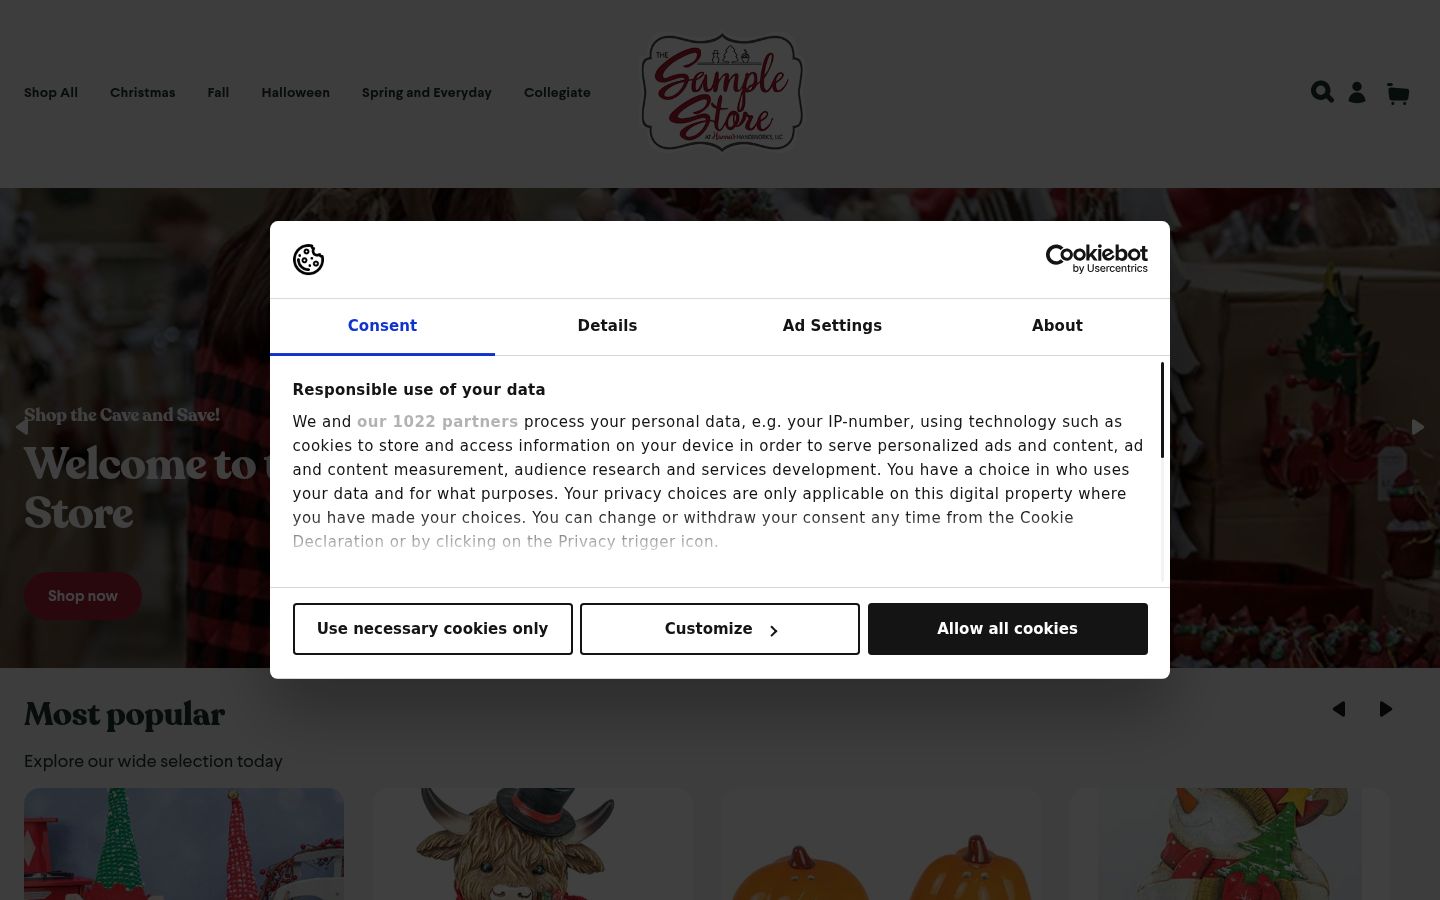Advance to next hero slide arrow

point(1417,427)
